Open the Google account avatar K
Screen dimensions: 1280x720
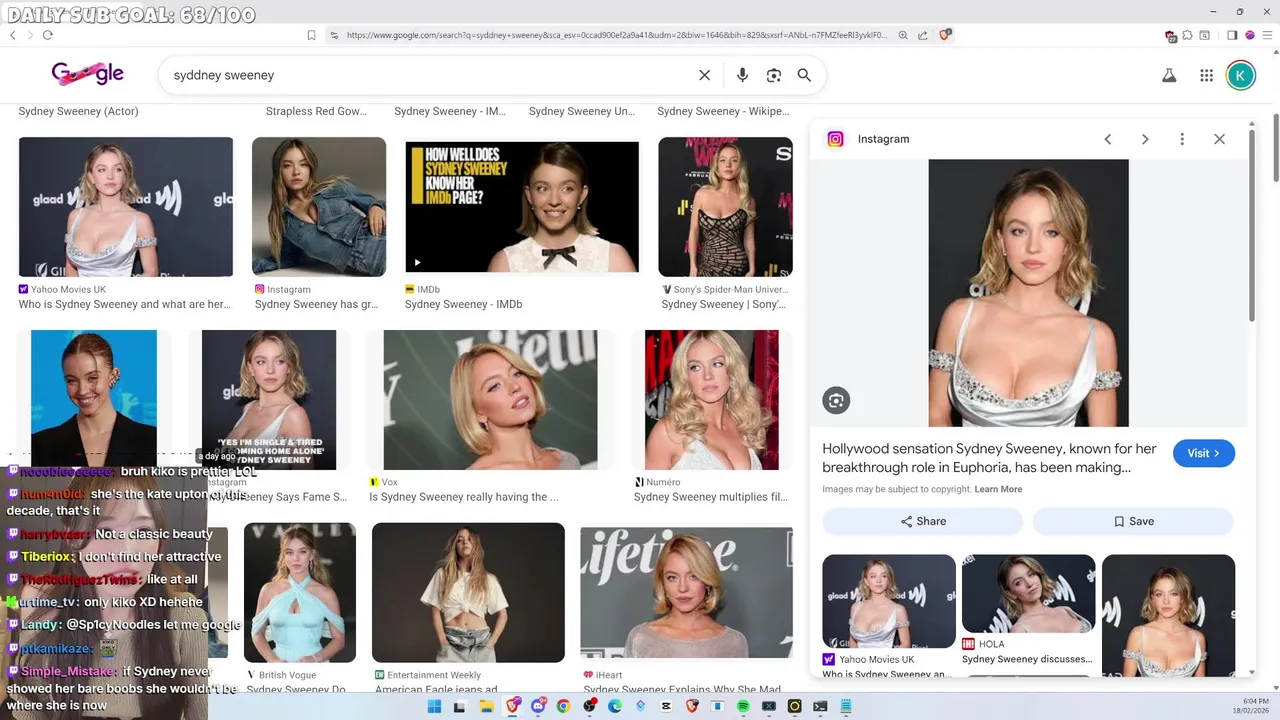1241,75
